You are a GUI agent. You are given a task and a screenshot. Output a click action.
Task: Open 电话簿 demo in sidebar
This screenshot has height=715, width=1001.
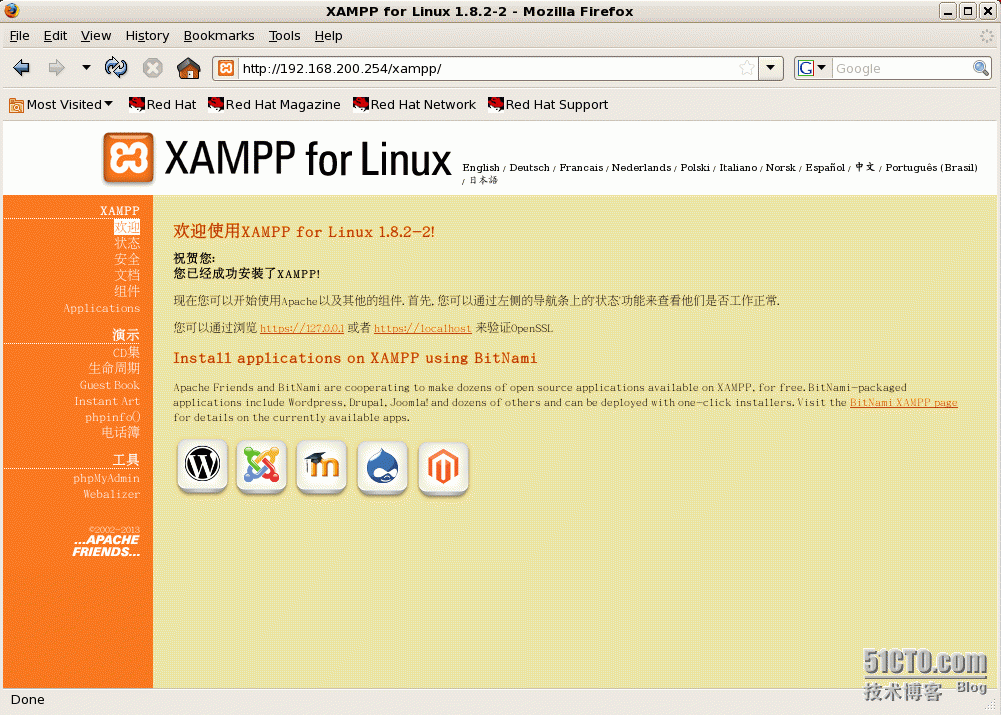point(120,433)
